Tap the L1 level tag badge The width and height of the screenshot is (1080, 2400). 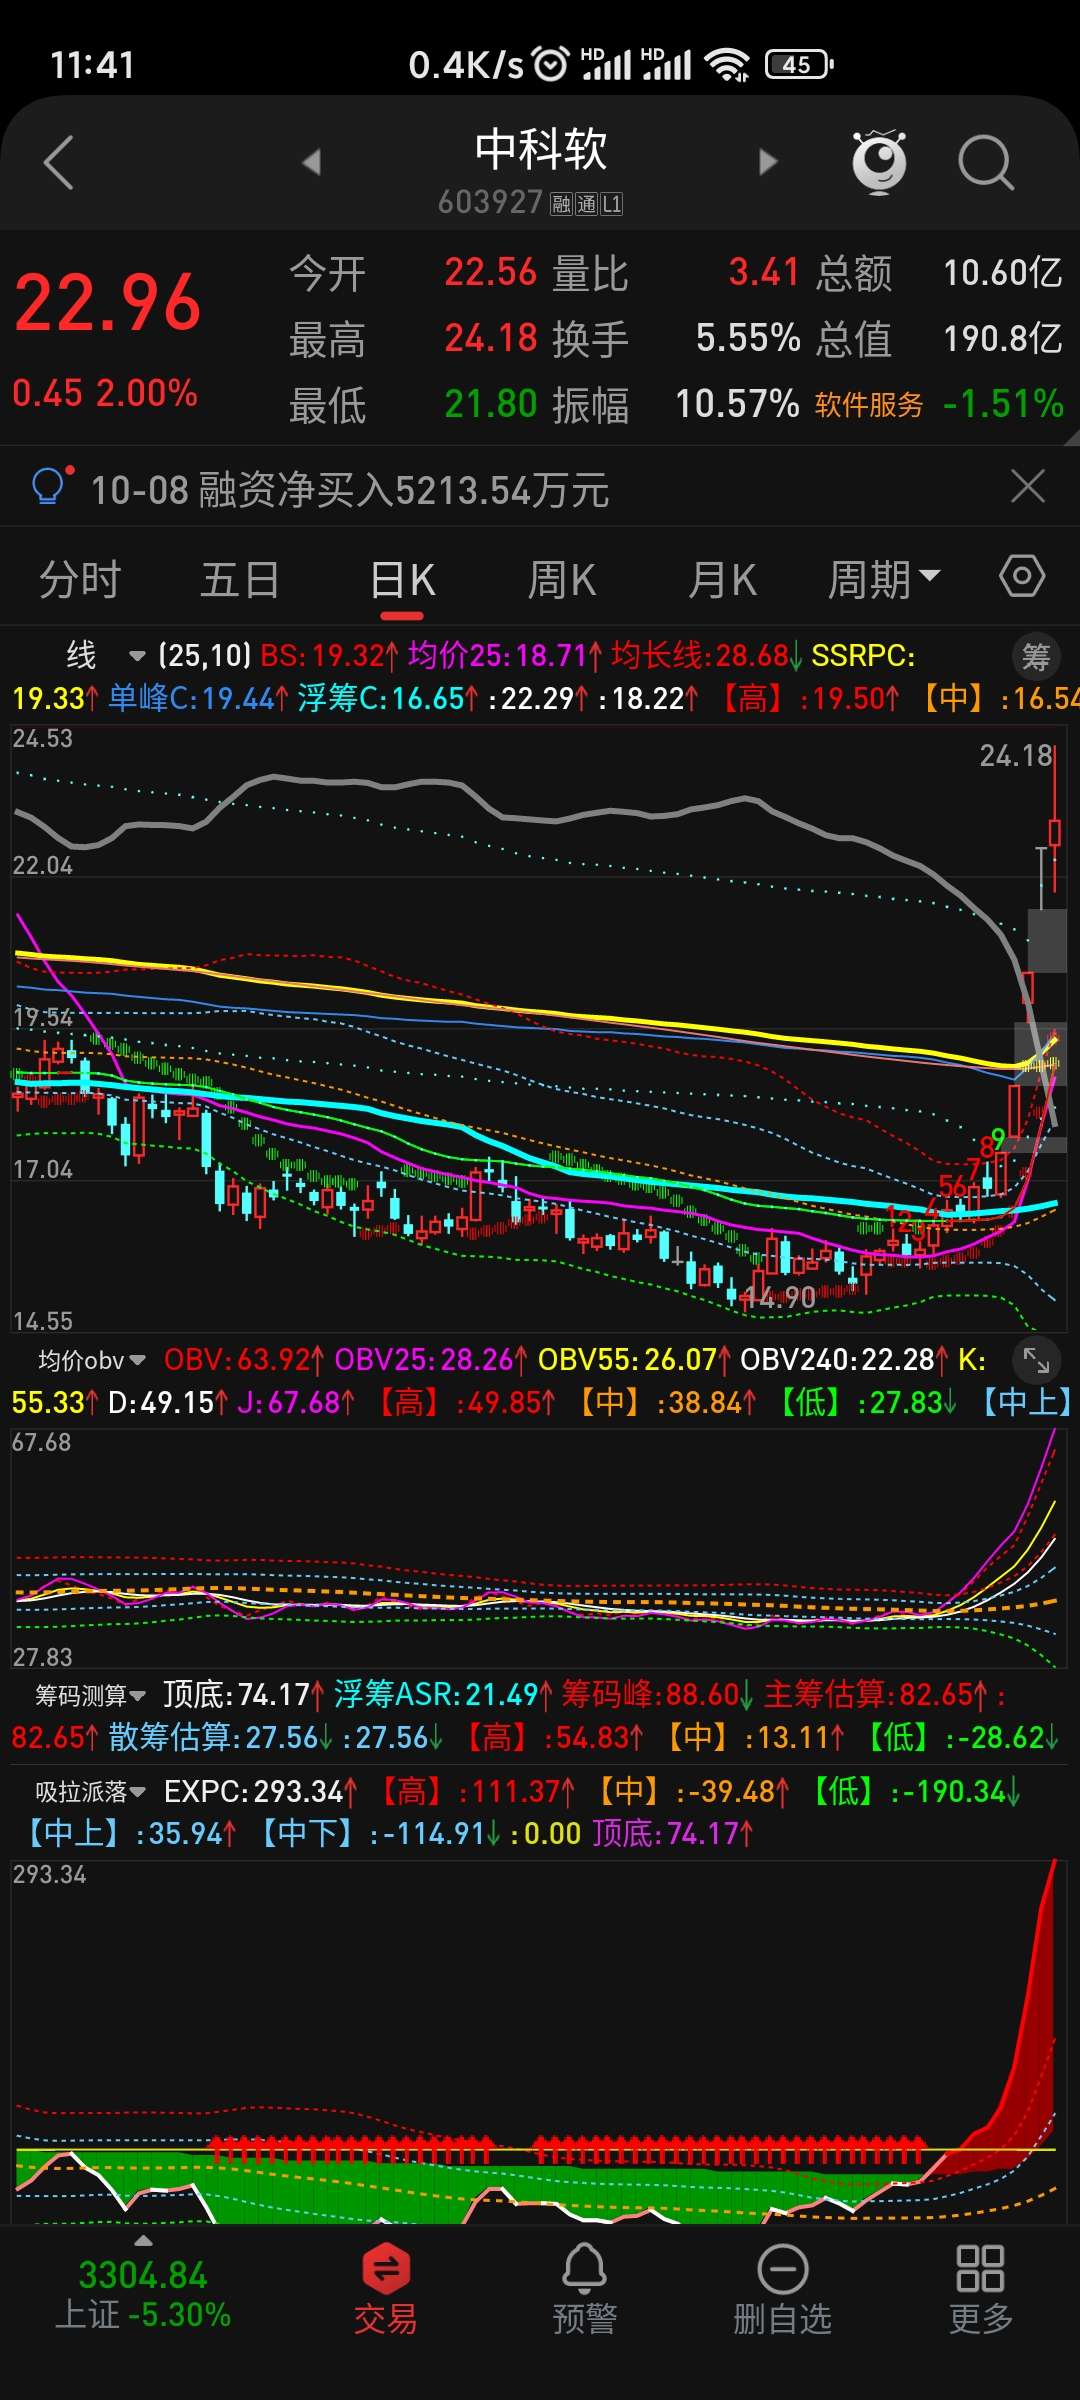coord(611,205)
